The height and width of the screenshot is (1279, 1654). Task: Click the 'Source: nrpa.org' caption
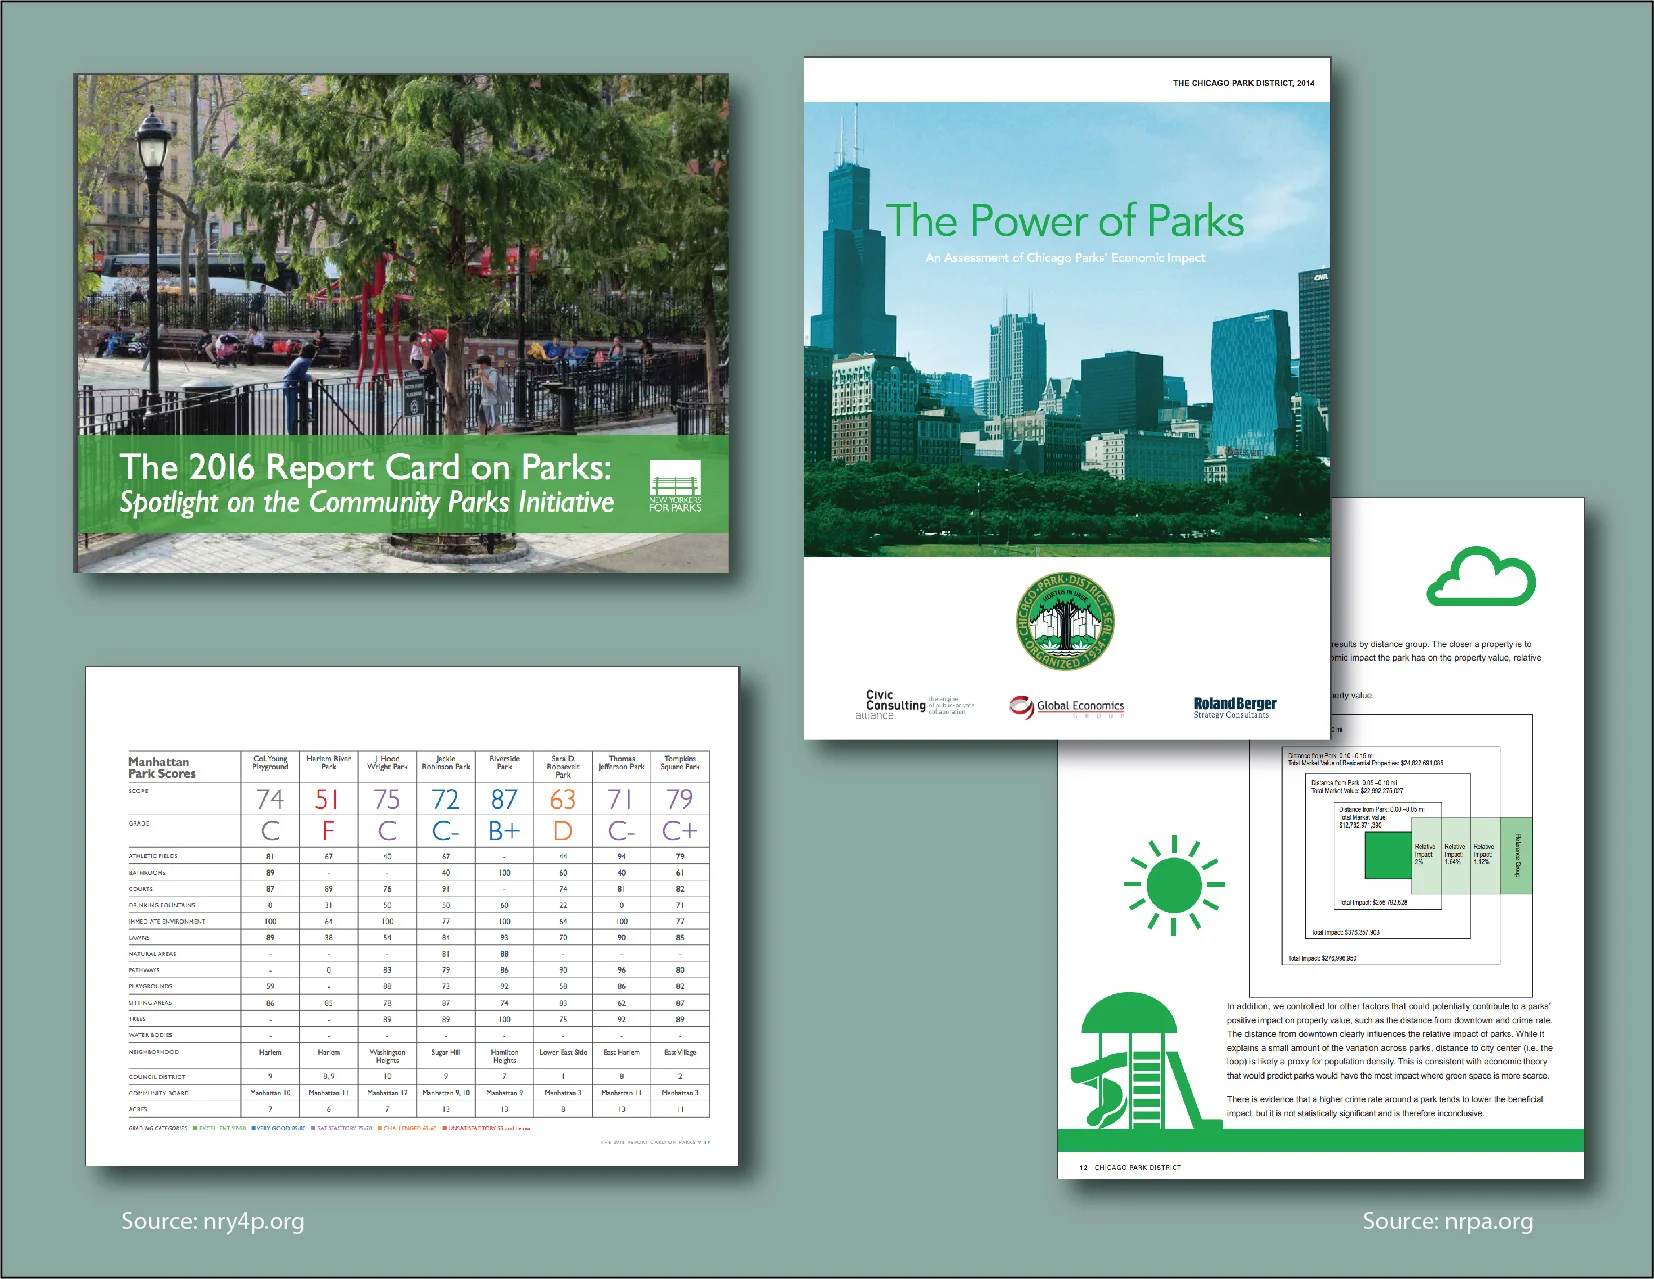point(1447,1221)
